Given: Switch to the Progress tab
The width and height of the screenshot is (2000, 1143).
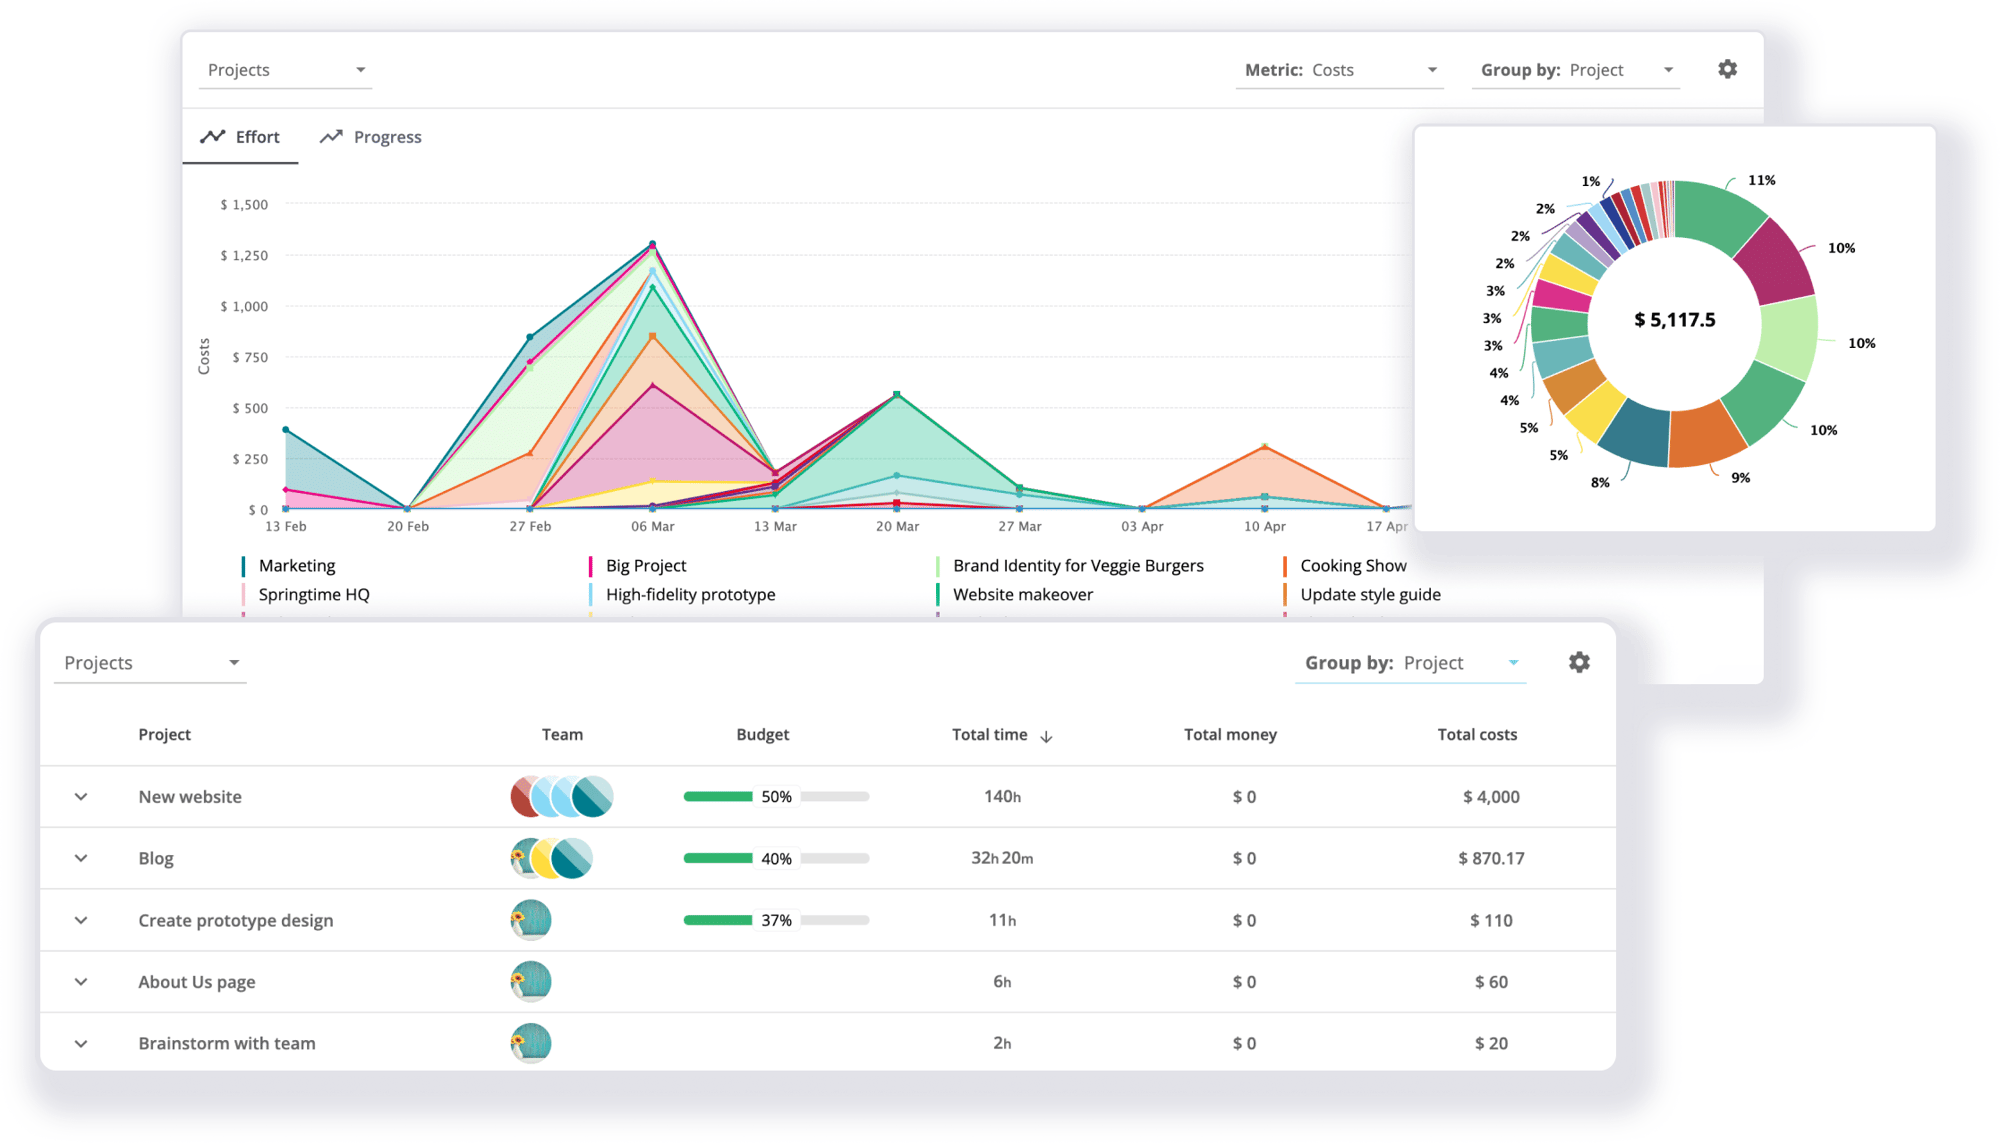Looking at the screenshot, I should pyautogui.click(x=371, y=137).
